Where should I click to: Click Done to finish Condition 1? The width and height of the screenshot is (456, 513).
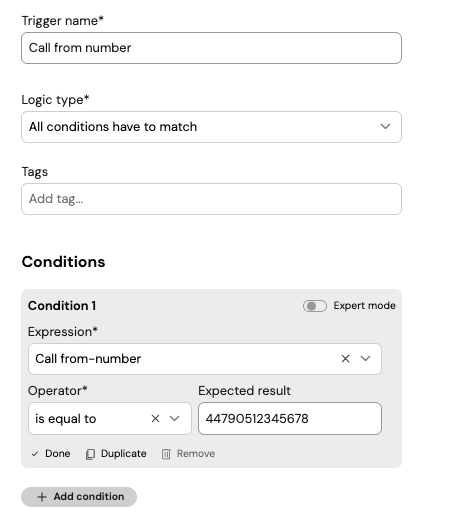pos(51,454)
